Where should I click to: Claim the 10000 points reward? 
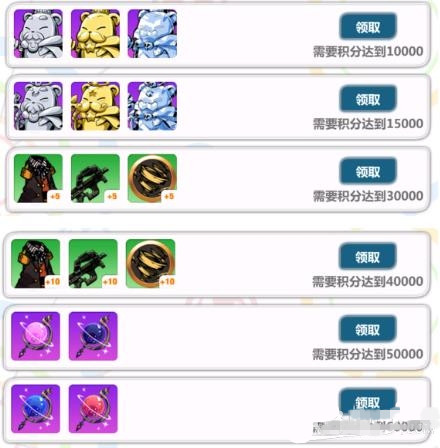click(368, 27)
